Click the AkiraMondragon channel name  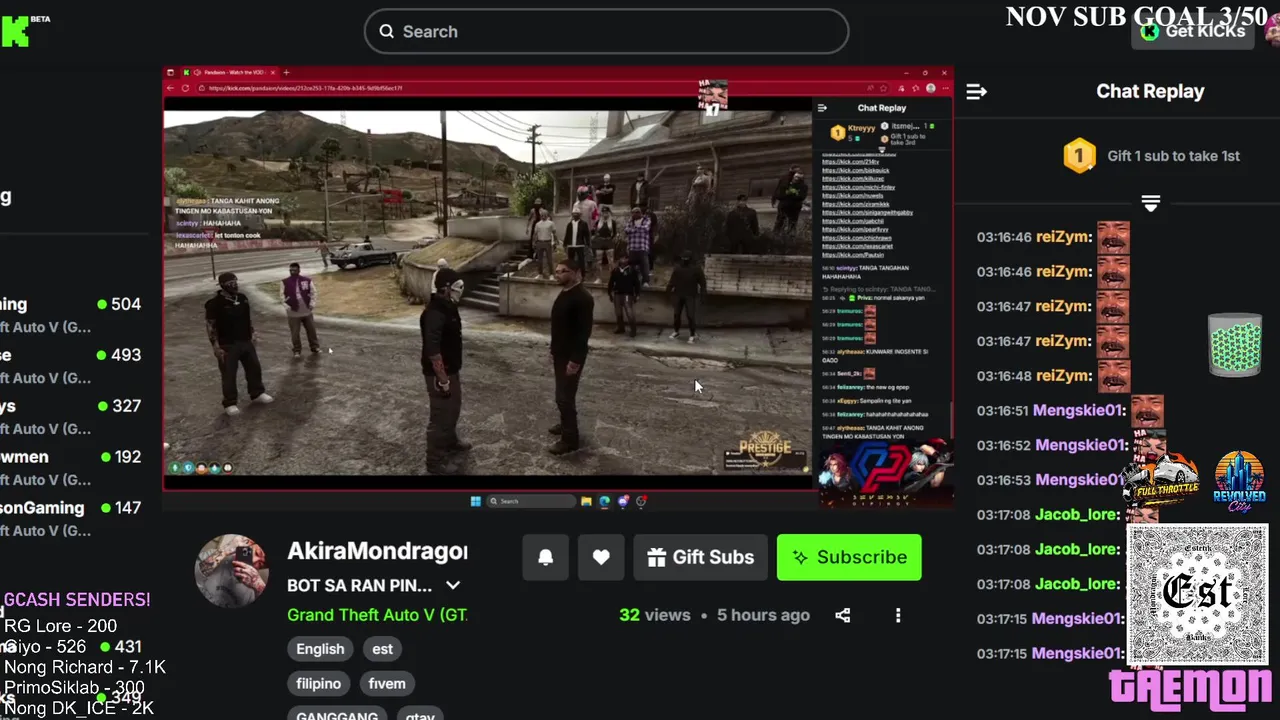(377, 551)
